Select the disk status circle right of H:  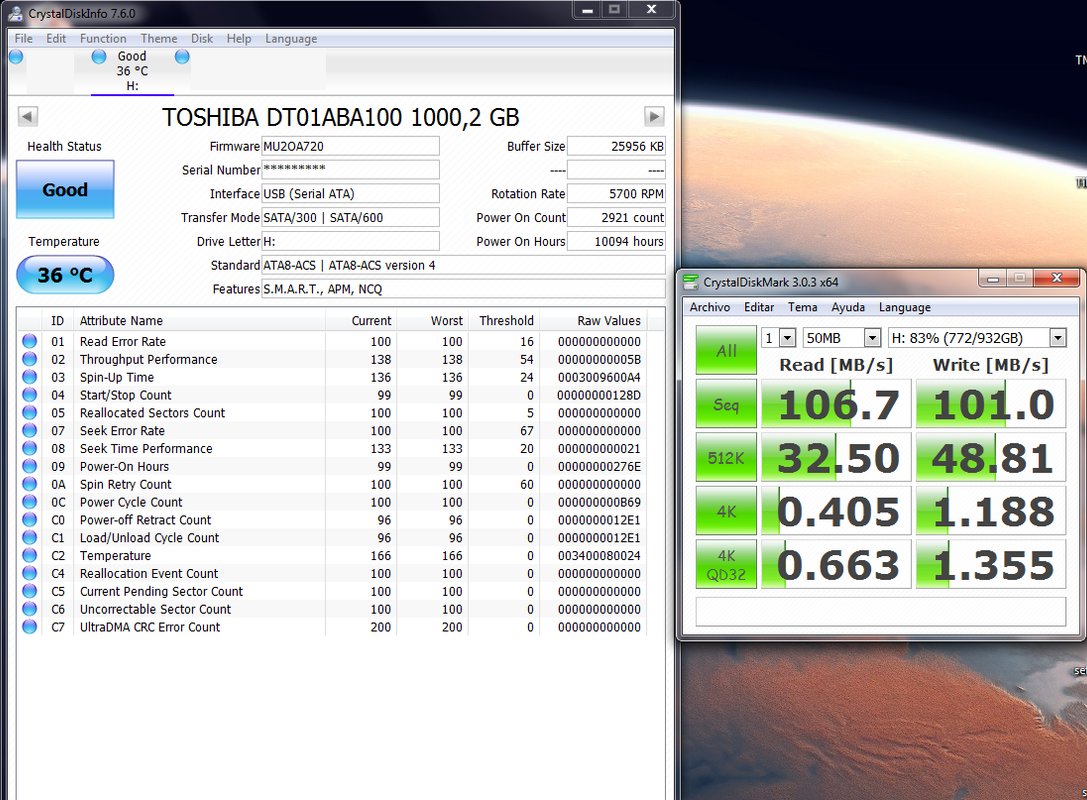click(x=182, y=56)
